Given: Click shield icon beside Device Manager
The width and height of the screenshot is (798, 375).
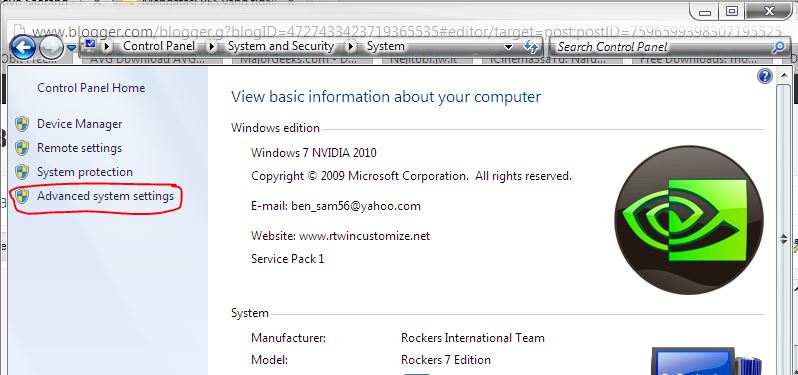Looking at the screenshot, I should [21, 124].
